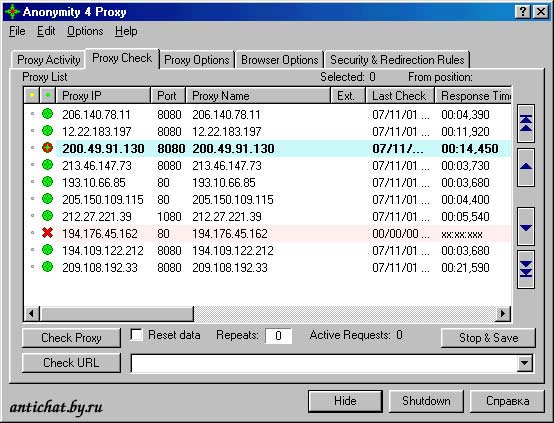This screenshot has height=423, width=554.
Task: Move selected proxy up one position
Action: [x=526, y=167]
